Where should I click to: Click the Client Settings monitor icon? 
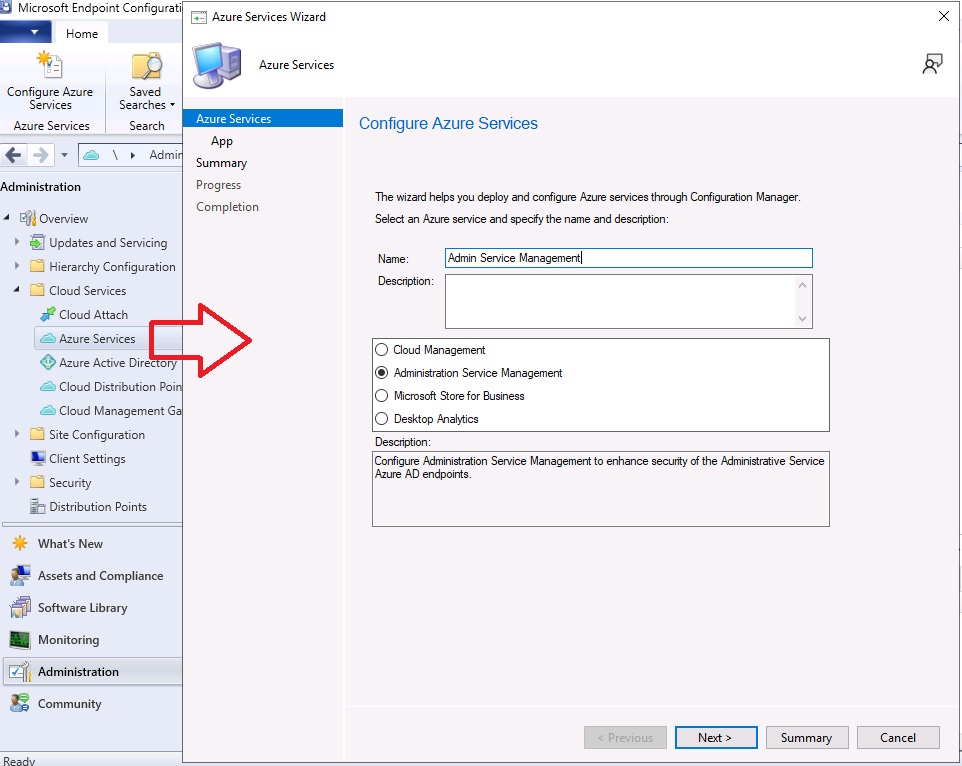click(37, 458)
